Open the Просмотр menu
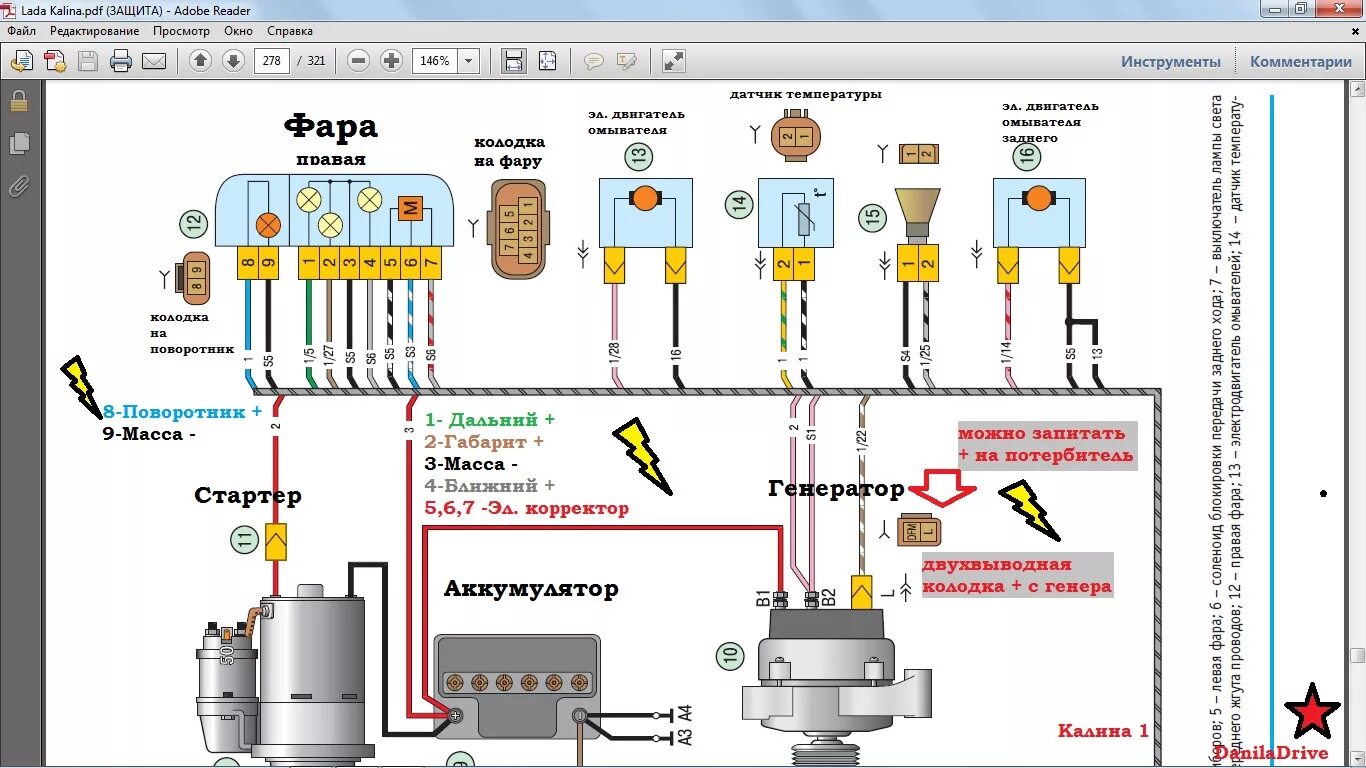This screenshot has width=1366, height=768. (x=182, y=31)
